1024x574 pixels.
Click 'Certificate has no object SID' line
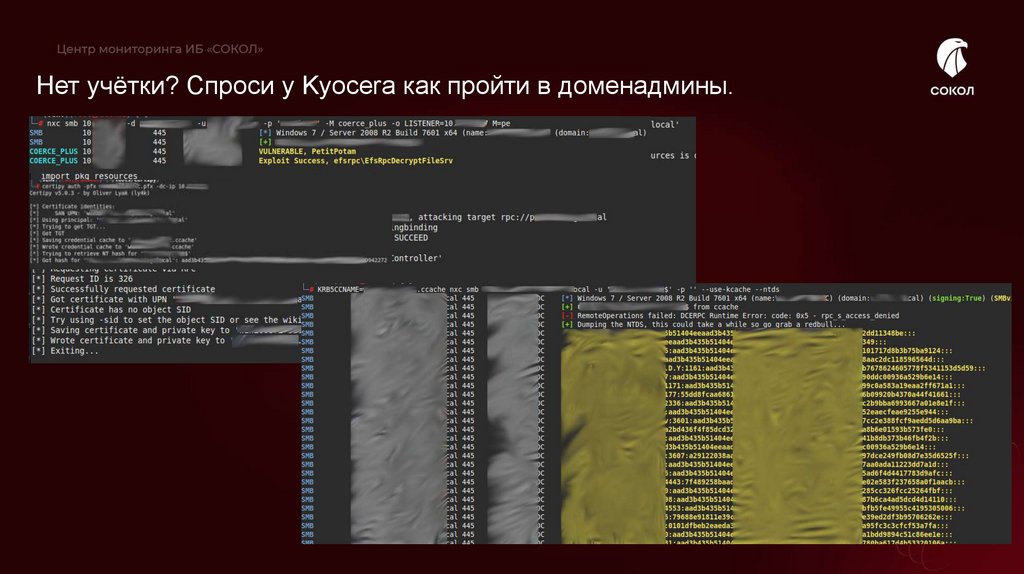tap(112, 310)
